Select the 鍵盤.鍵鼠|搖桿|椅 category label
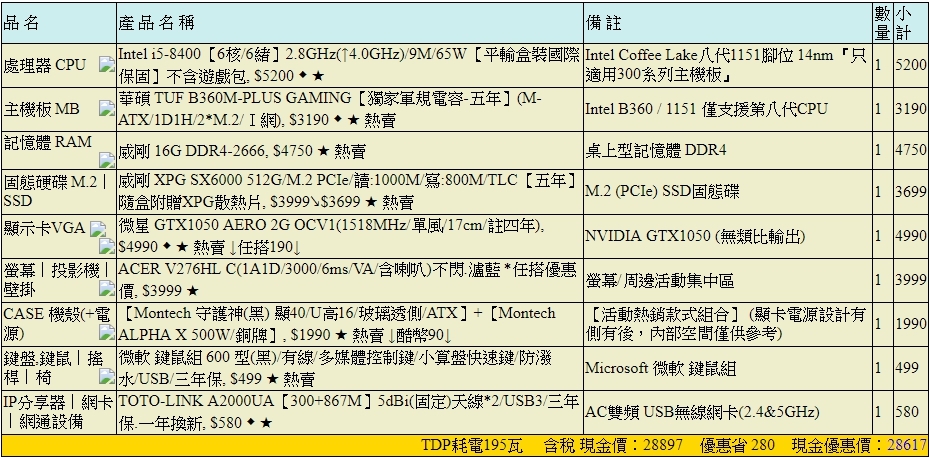929x459 pixels. click(x=55, y=367)
